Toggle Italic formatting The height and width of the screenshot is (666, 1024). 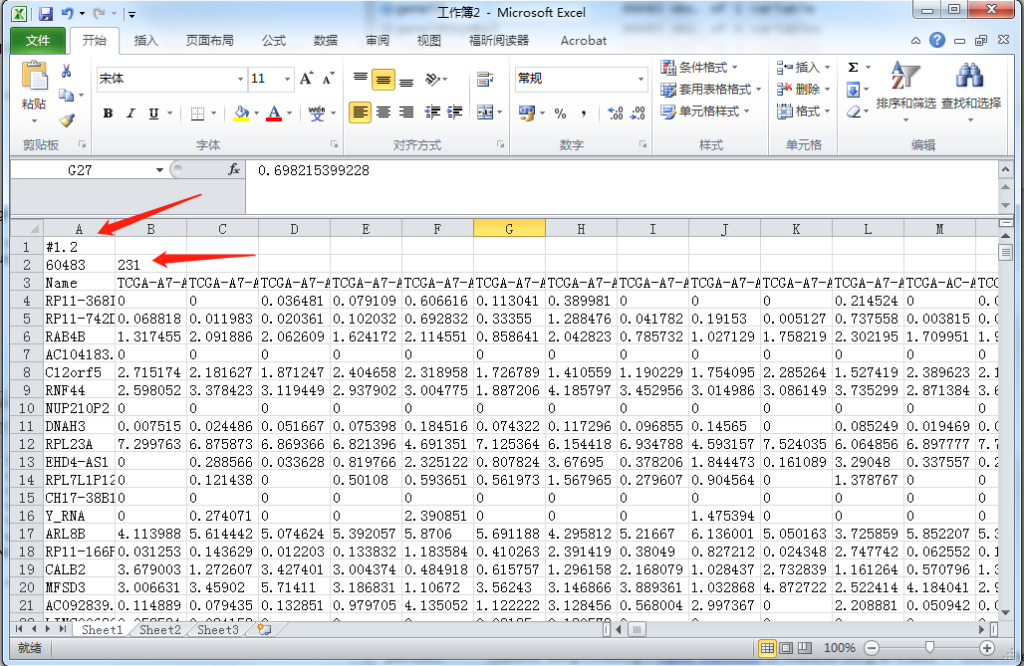pyautogui.click(x=131, y=113)
